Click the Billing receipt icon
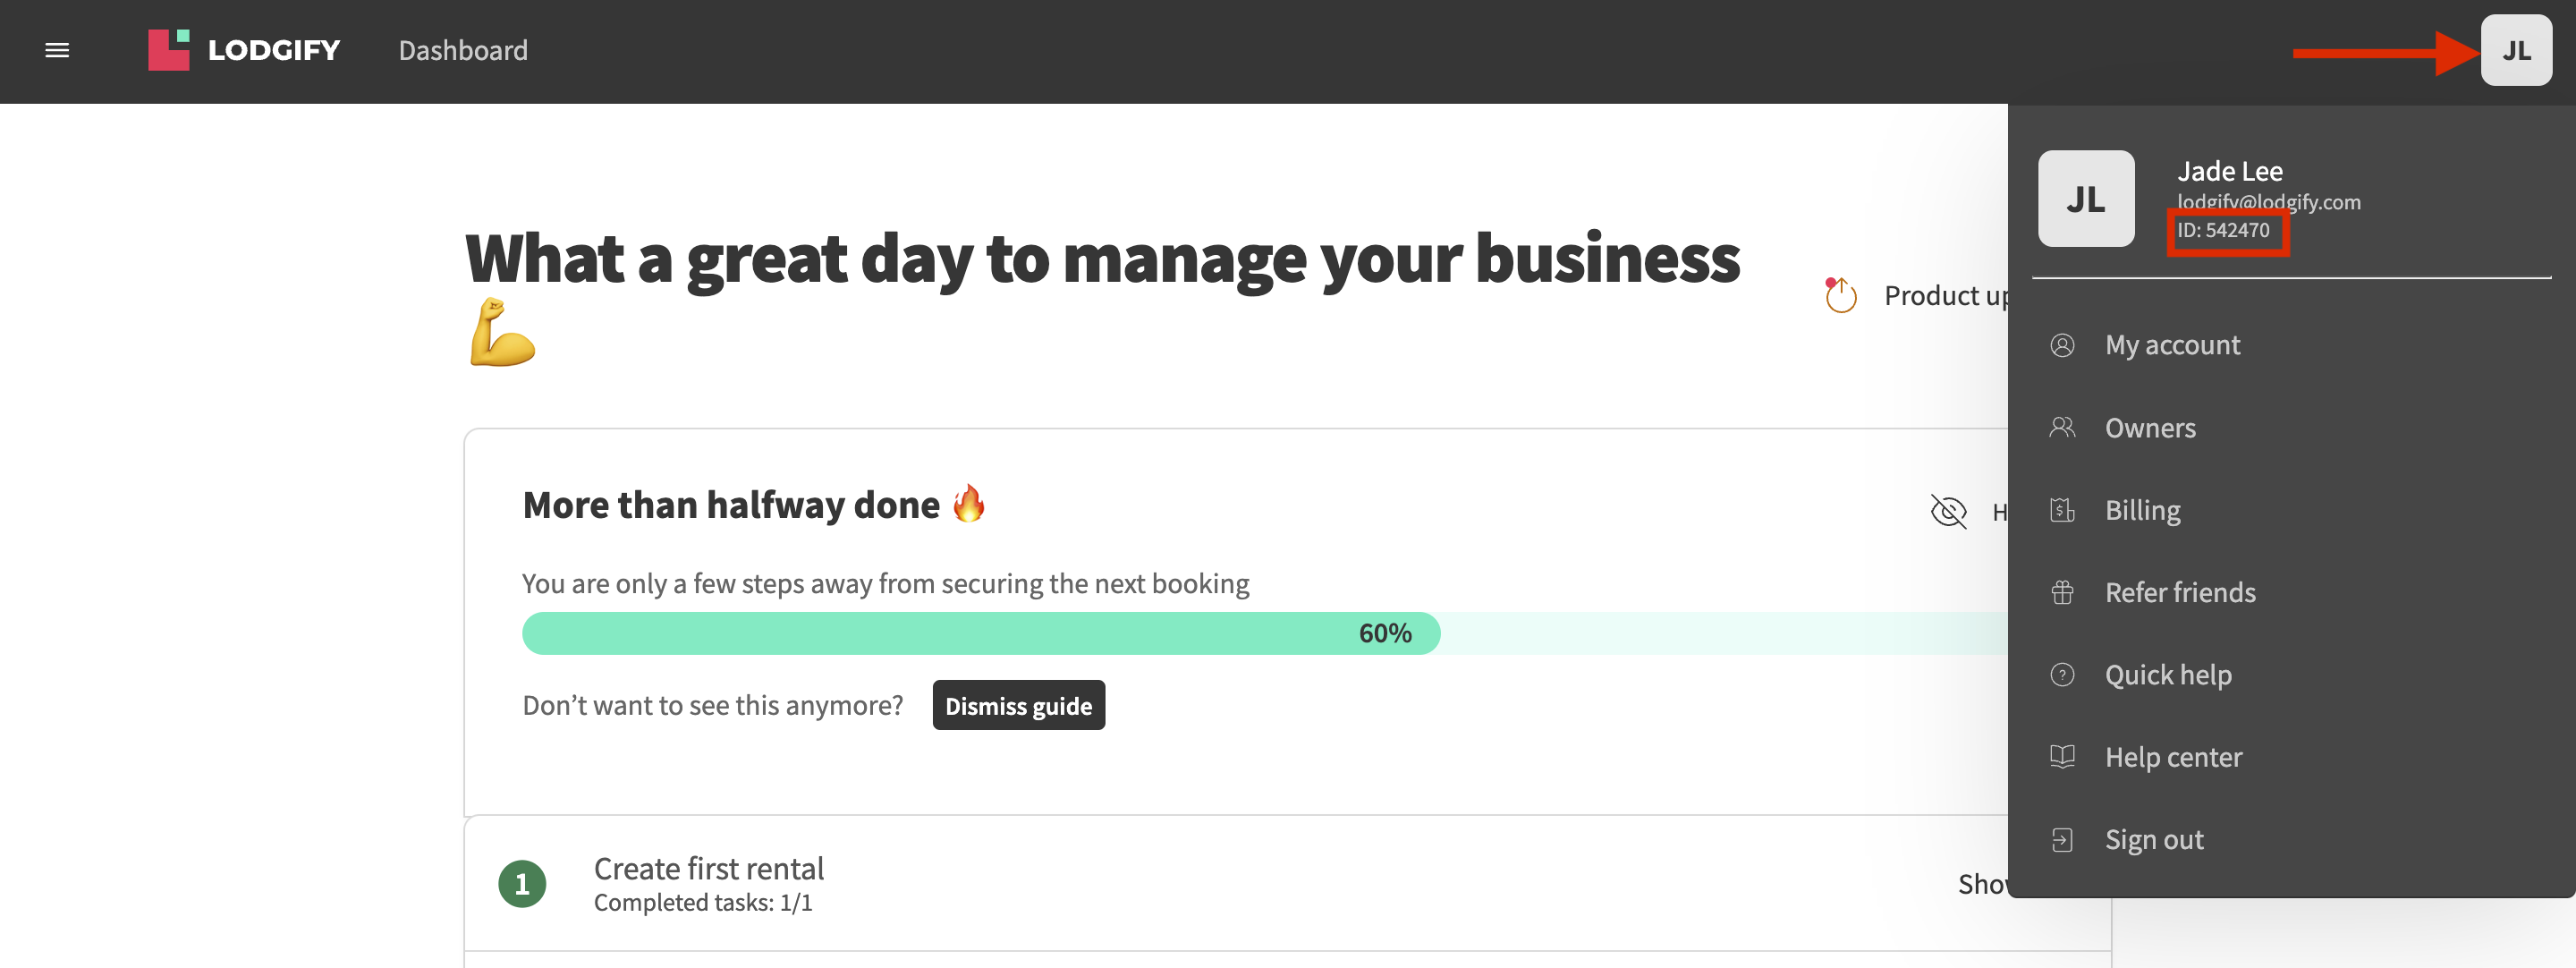Screen dimensions: 2576x968 [x=2062, y=510]
